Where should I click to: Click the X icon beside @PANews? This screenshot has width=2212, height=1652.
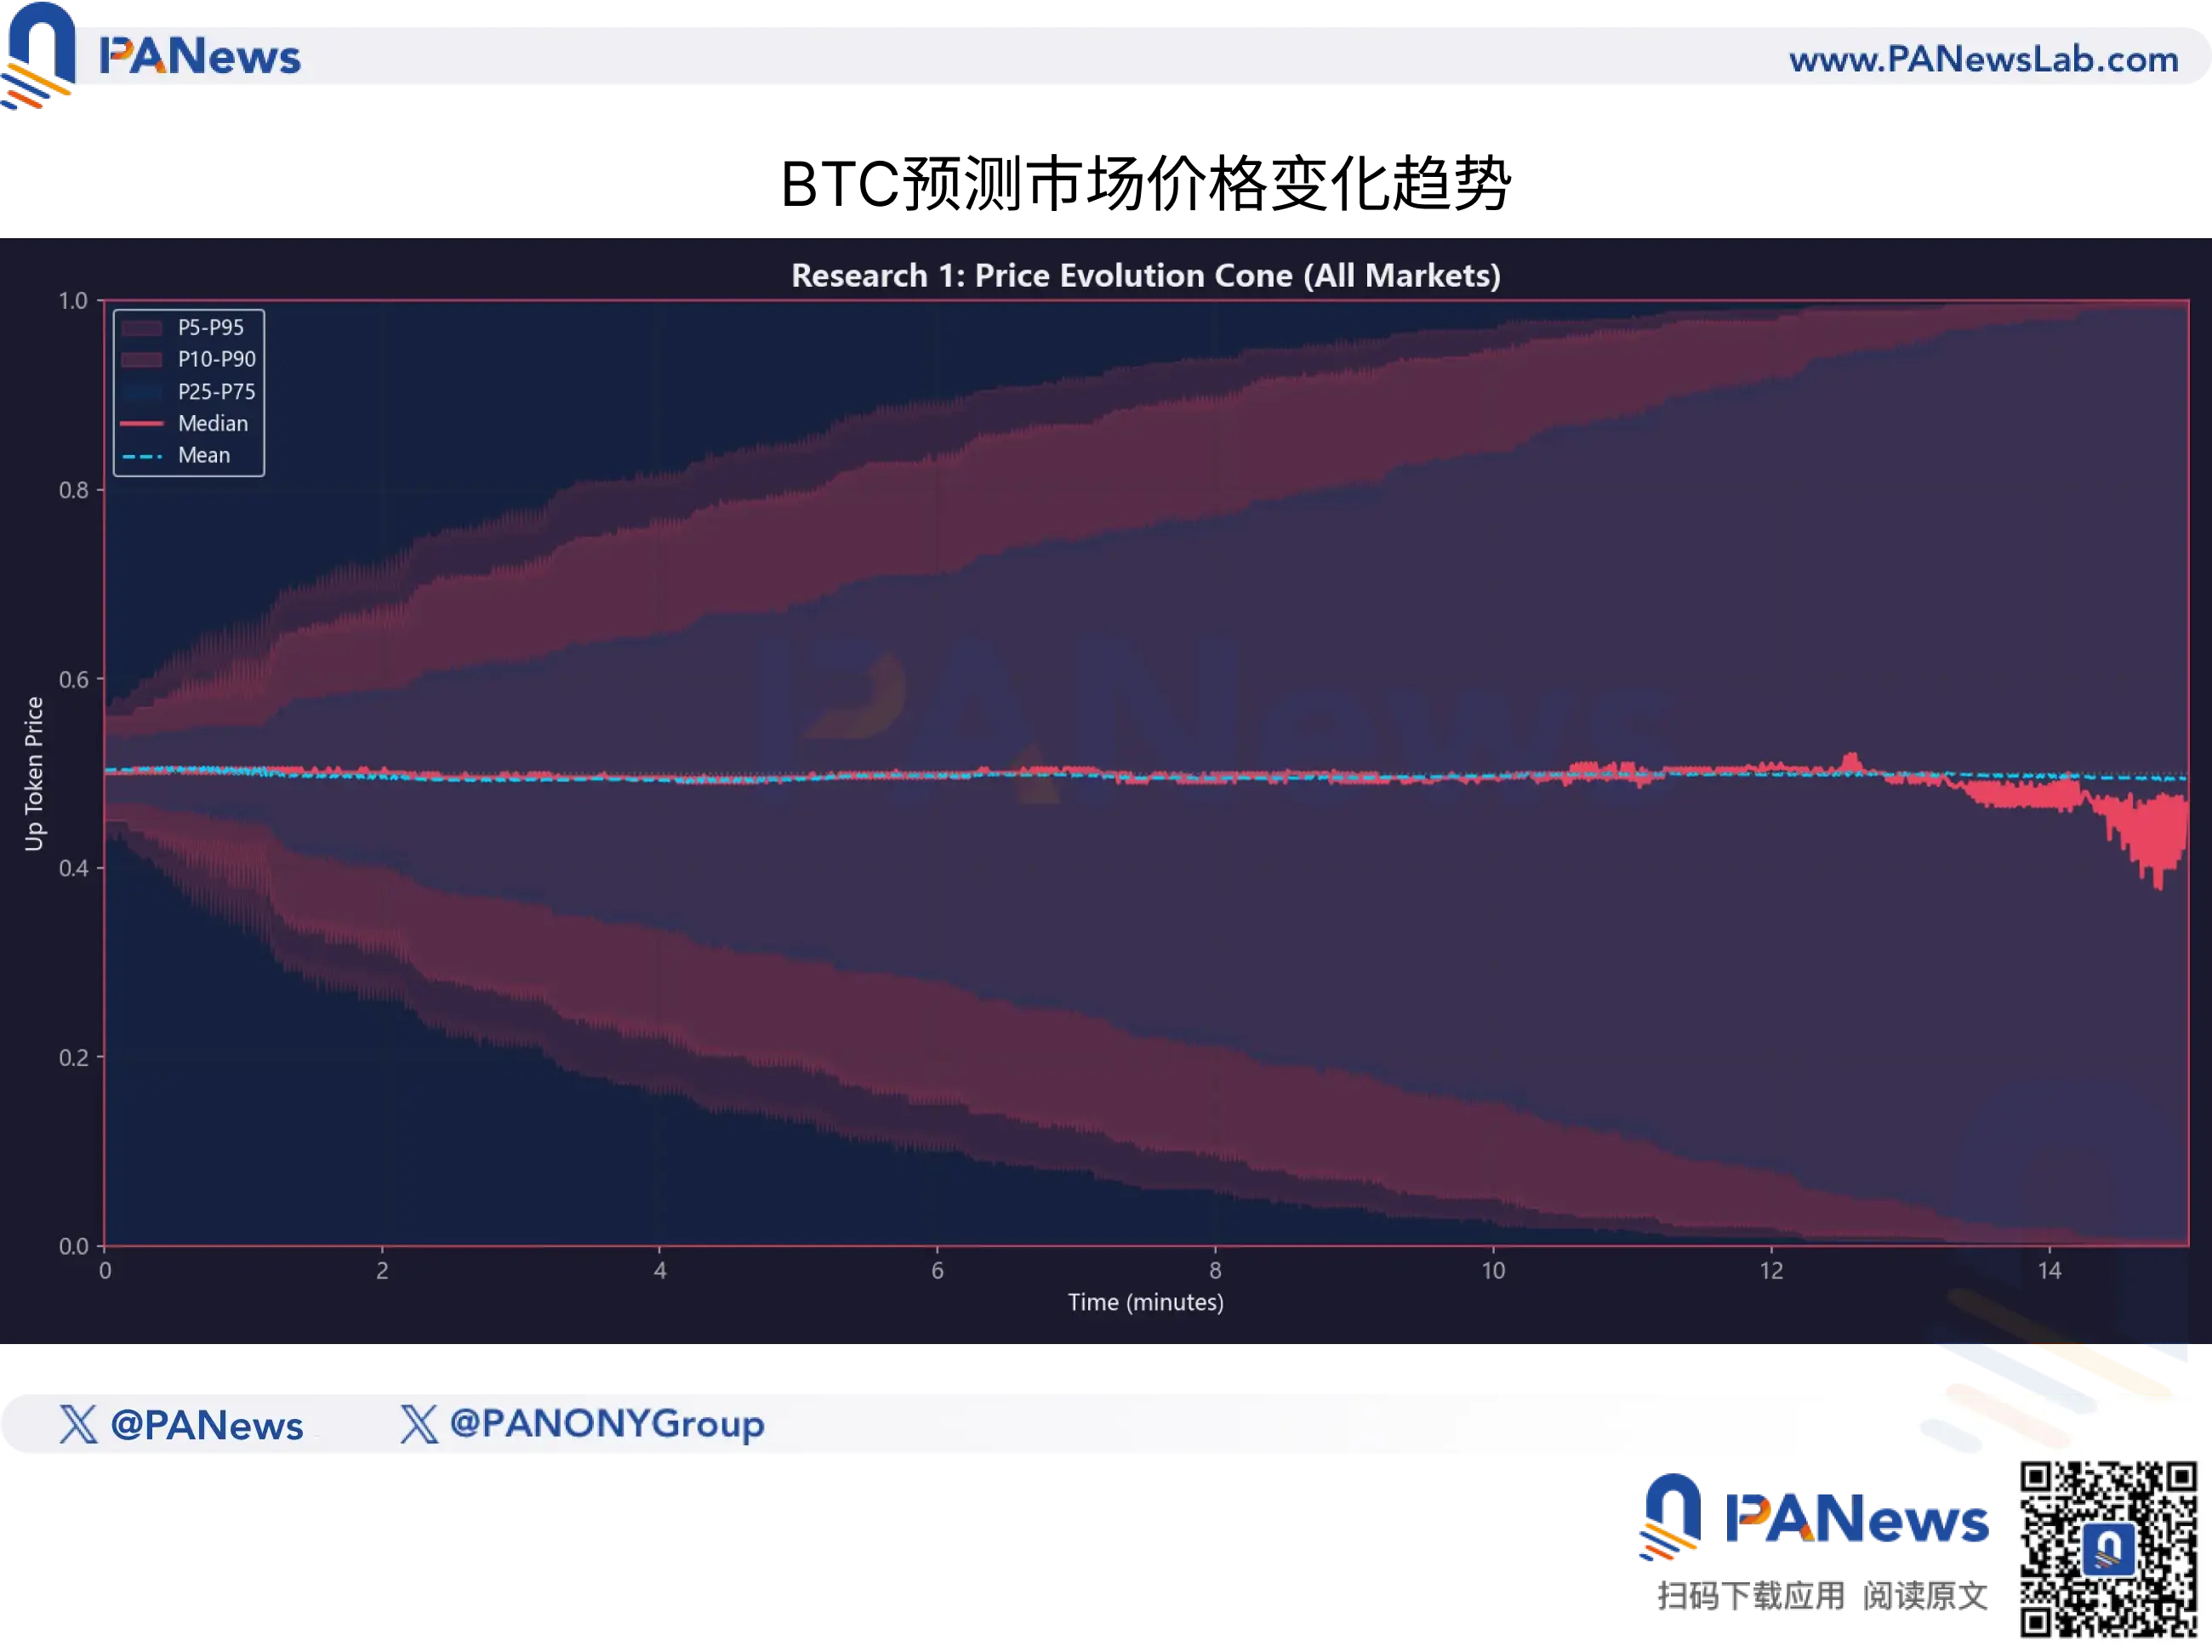(78, 1424)
